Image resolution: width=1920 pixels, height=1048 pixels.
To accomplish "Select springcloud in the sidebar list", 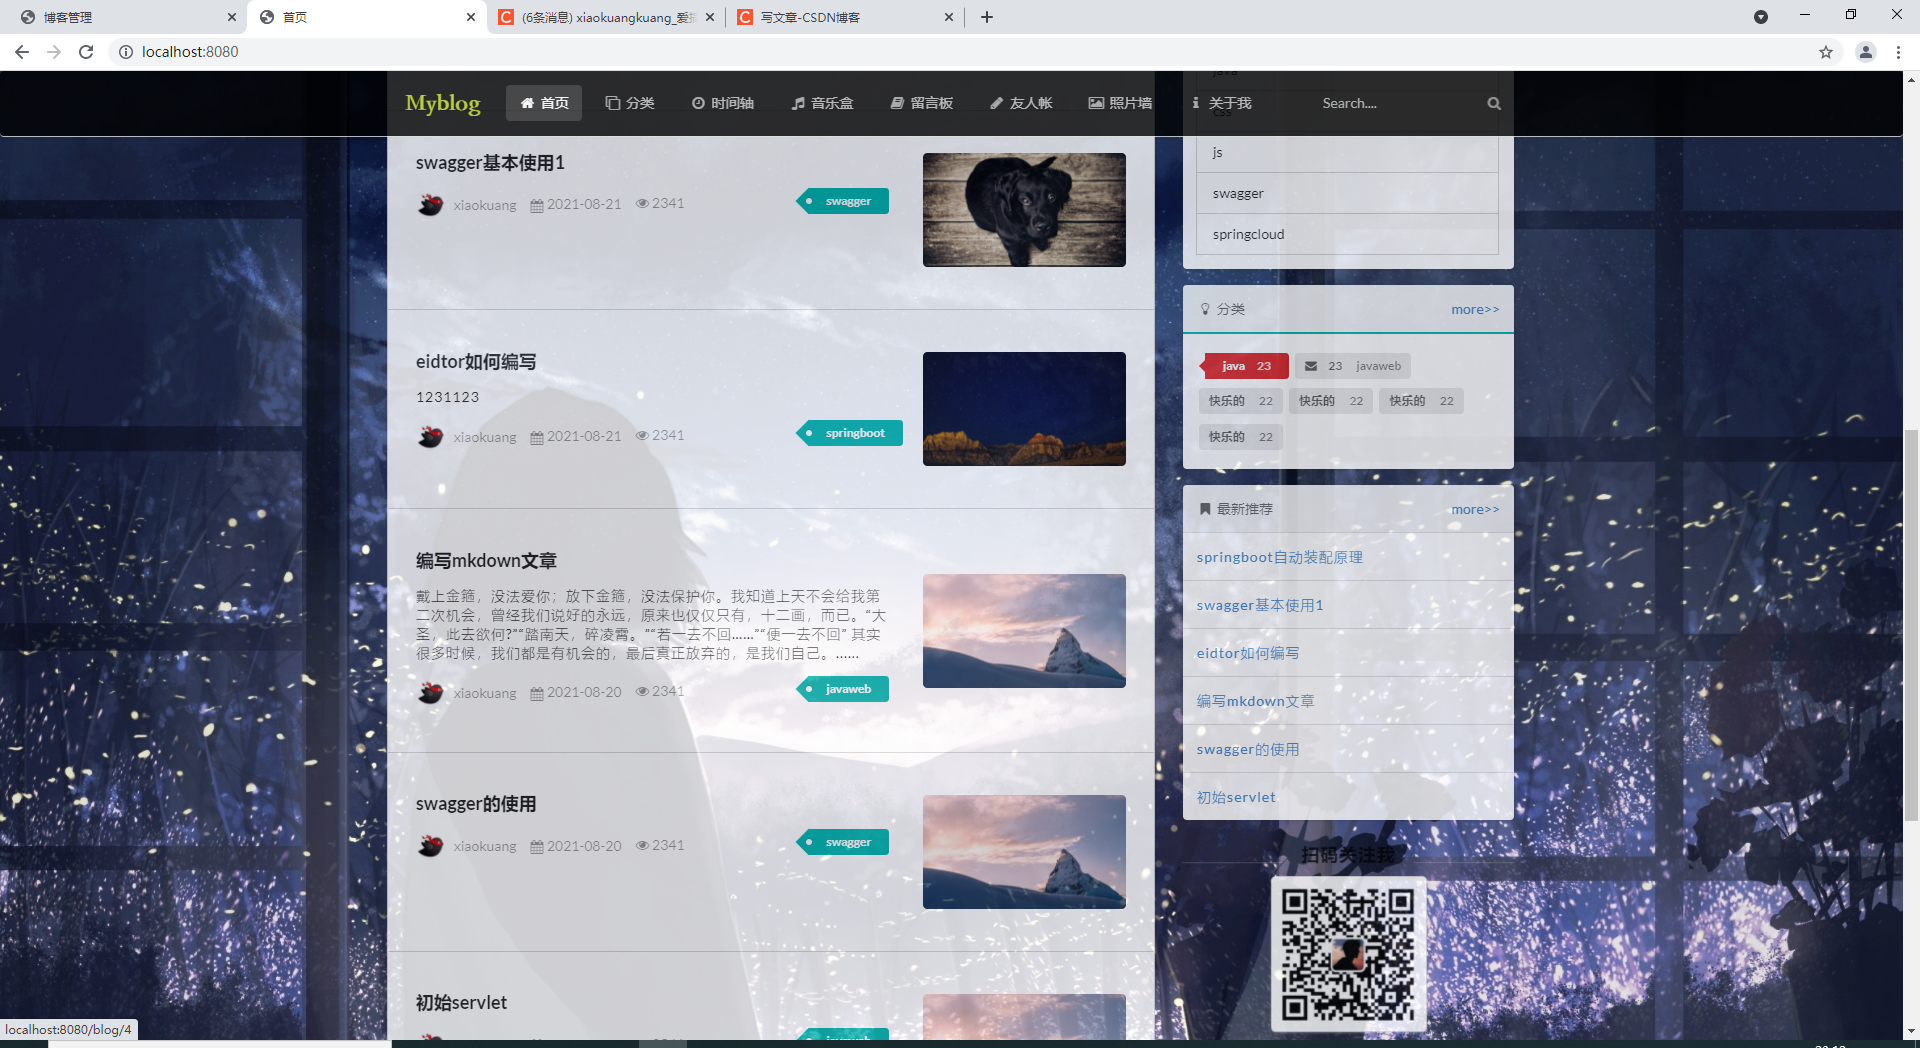I will point(1347,234).
